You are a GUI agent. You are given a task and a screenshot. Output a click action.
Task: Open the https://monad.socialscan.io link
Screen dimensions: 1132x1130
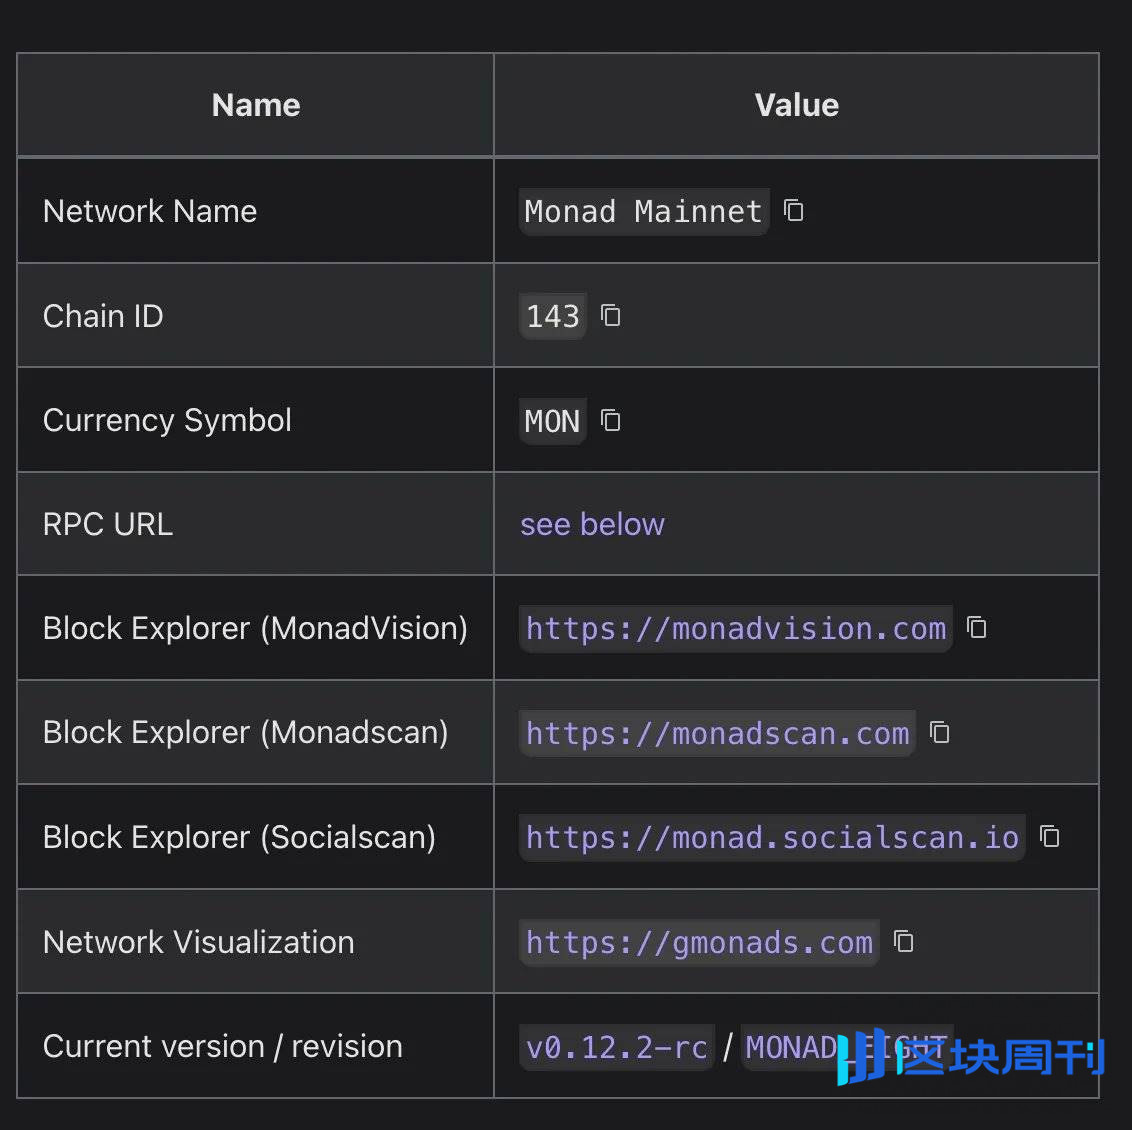(772, 838)
